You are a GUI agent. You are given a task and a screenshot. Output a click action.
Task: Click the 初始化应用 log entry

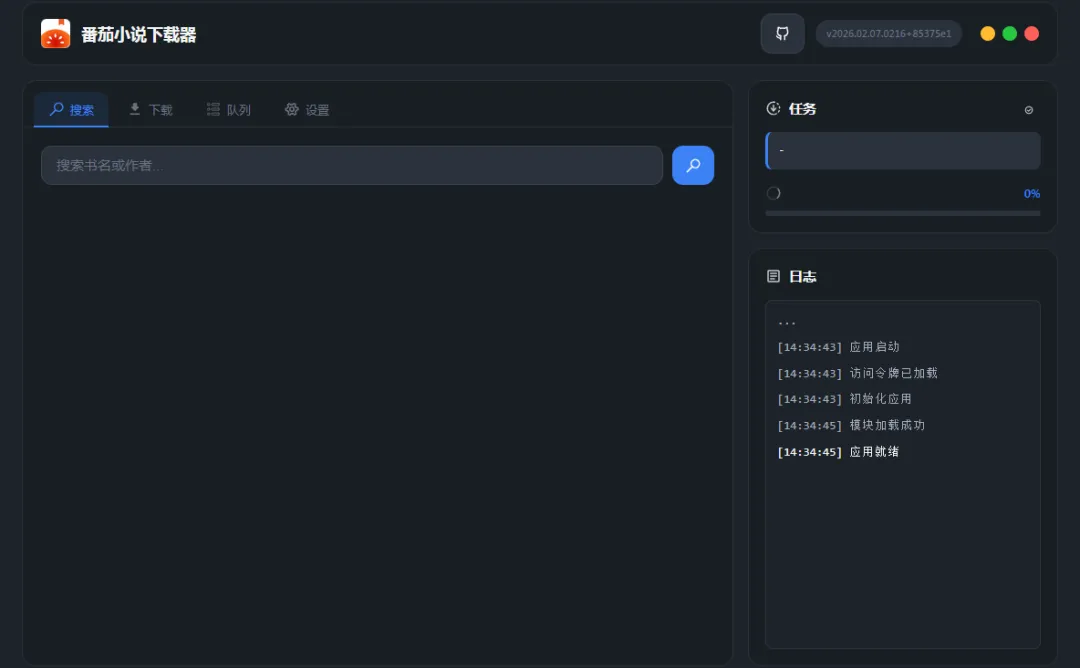844,399
